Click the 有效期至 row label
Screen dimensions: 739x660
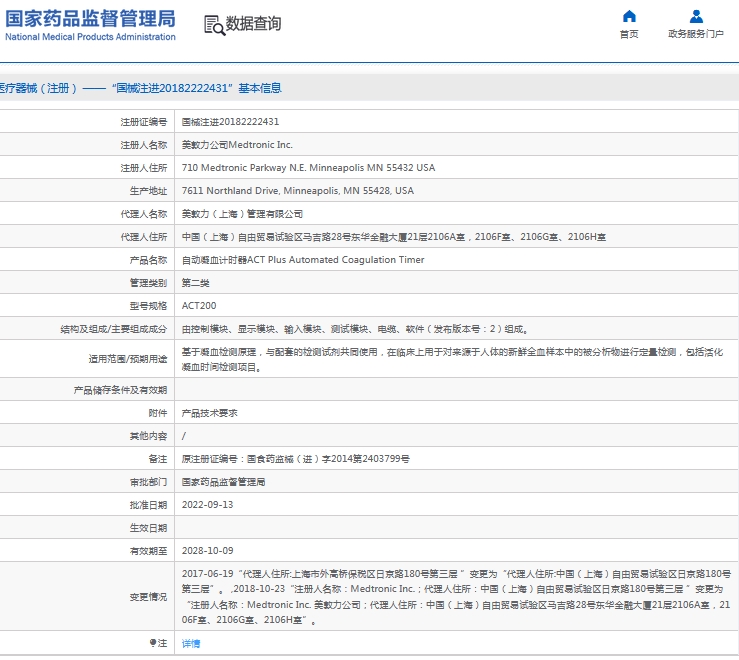[x=148, y=551]
